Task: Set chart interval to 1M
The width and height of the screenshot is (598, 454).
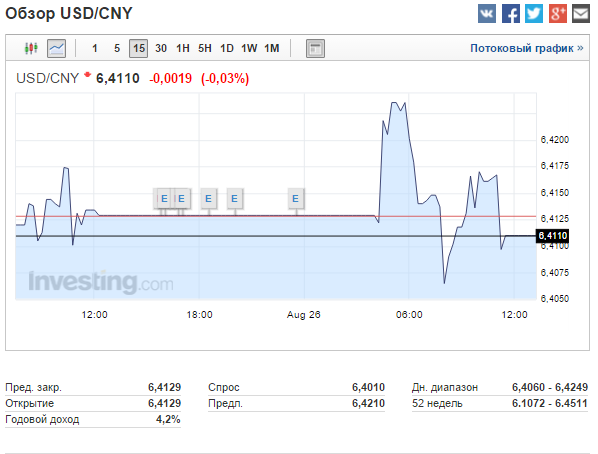Action: 272,48
